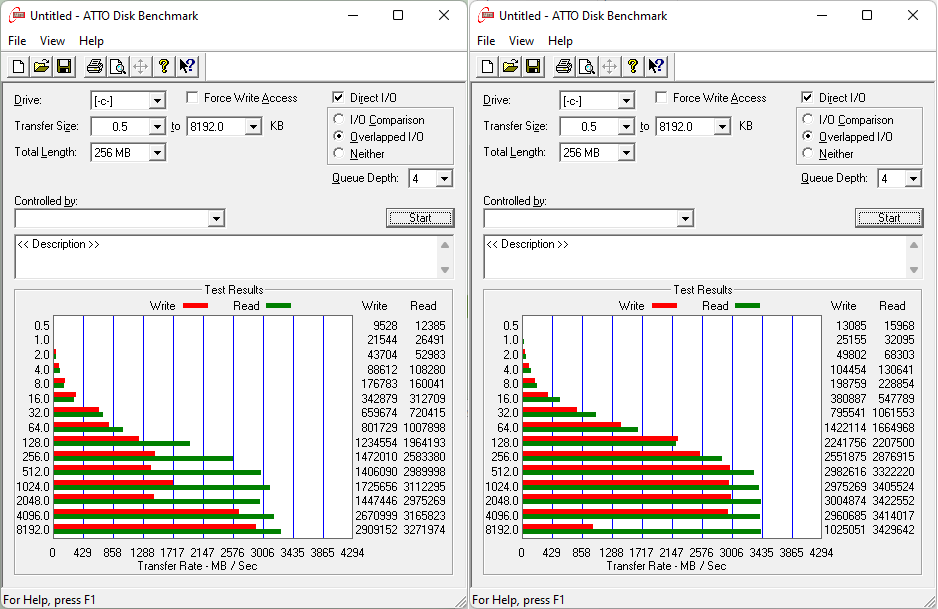The image size is (938, 609).
Task: Create a new benchmark file in the right window
Action: click(x=488, y=66)
